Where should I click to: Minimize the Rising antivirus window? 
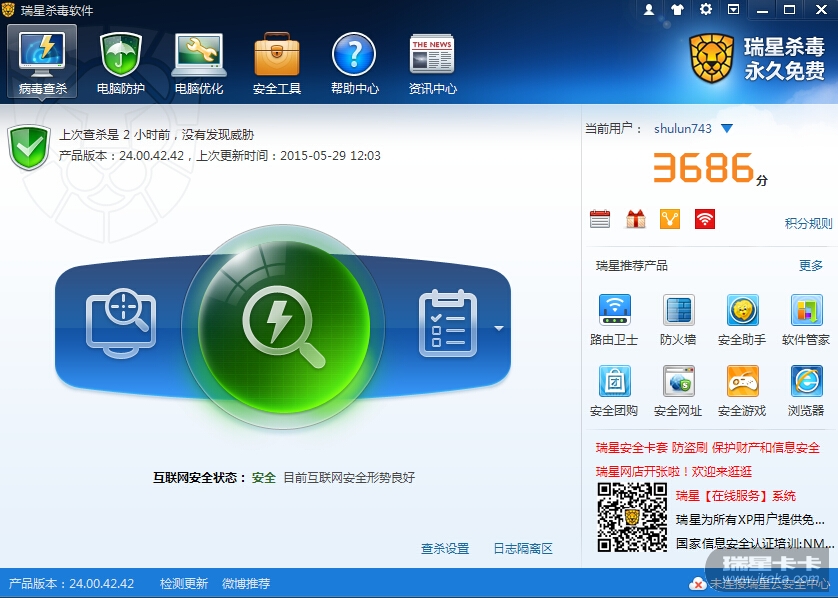click(x=762, y=10)
